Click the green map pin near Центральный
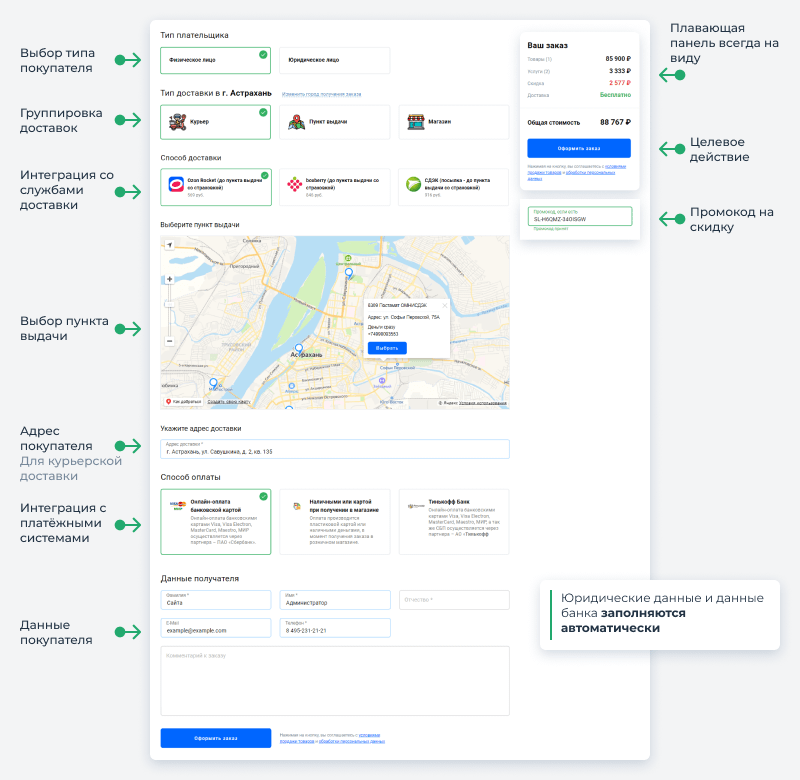 tap(347, 259)
